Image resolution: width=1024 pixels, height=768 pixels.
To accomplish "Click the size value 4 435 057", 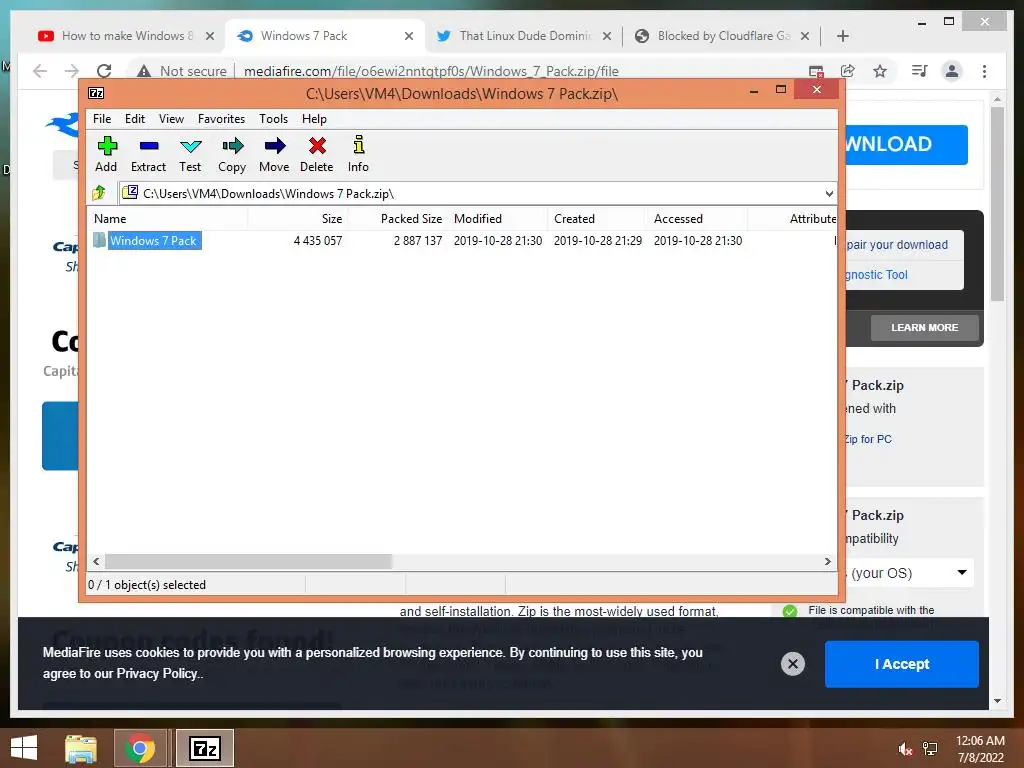I will click(x=317, y=240).
